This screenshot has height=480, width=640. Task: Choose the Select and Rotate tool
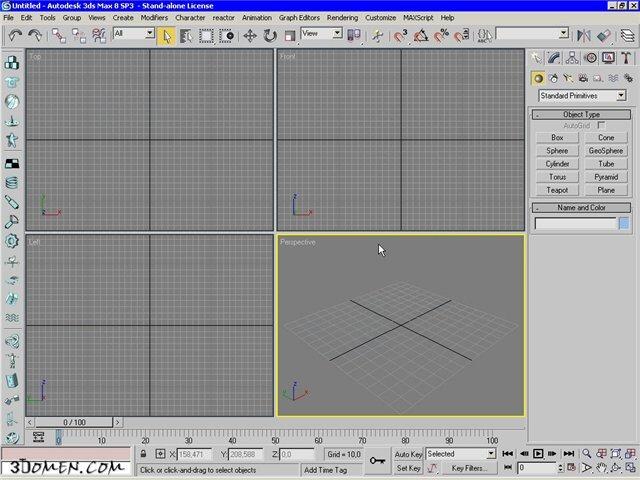[270, 35]
